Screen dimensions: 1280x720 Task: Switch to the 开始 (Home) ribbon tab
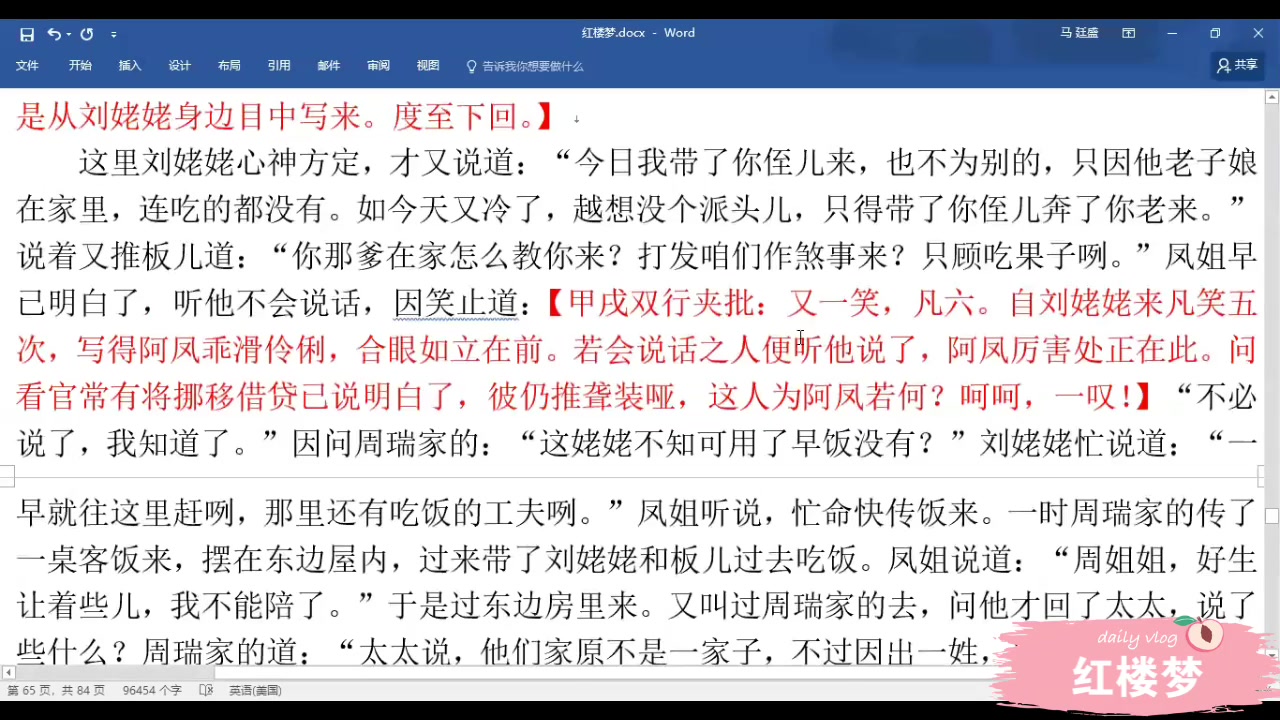(x=80, y=66)
